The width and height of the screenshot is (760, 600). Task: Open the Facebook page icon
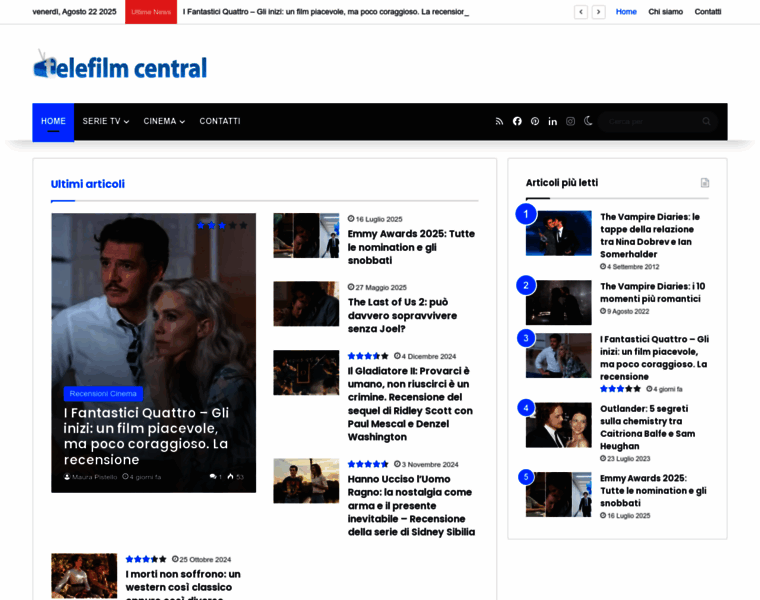pyautogui.click(x=517, y=121)
